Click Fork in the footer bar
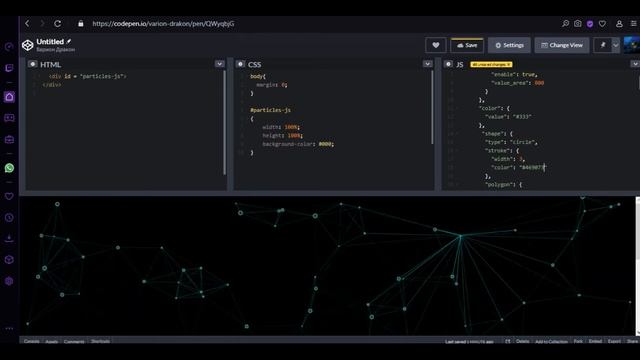This screenshot has width=640, height=360. click(x=578, y=341)
